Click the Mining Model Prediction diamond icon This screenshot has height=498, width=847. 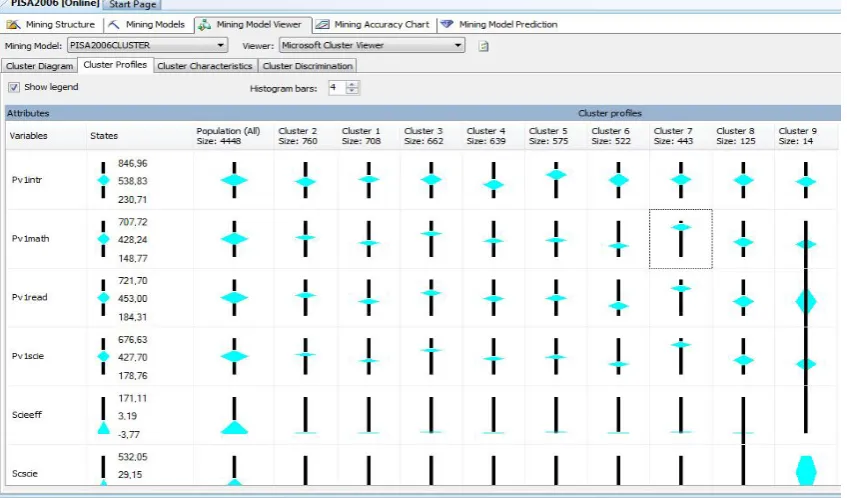tap(447, 24)
